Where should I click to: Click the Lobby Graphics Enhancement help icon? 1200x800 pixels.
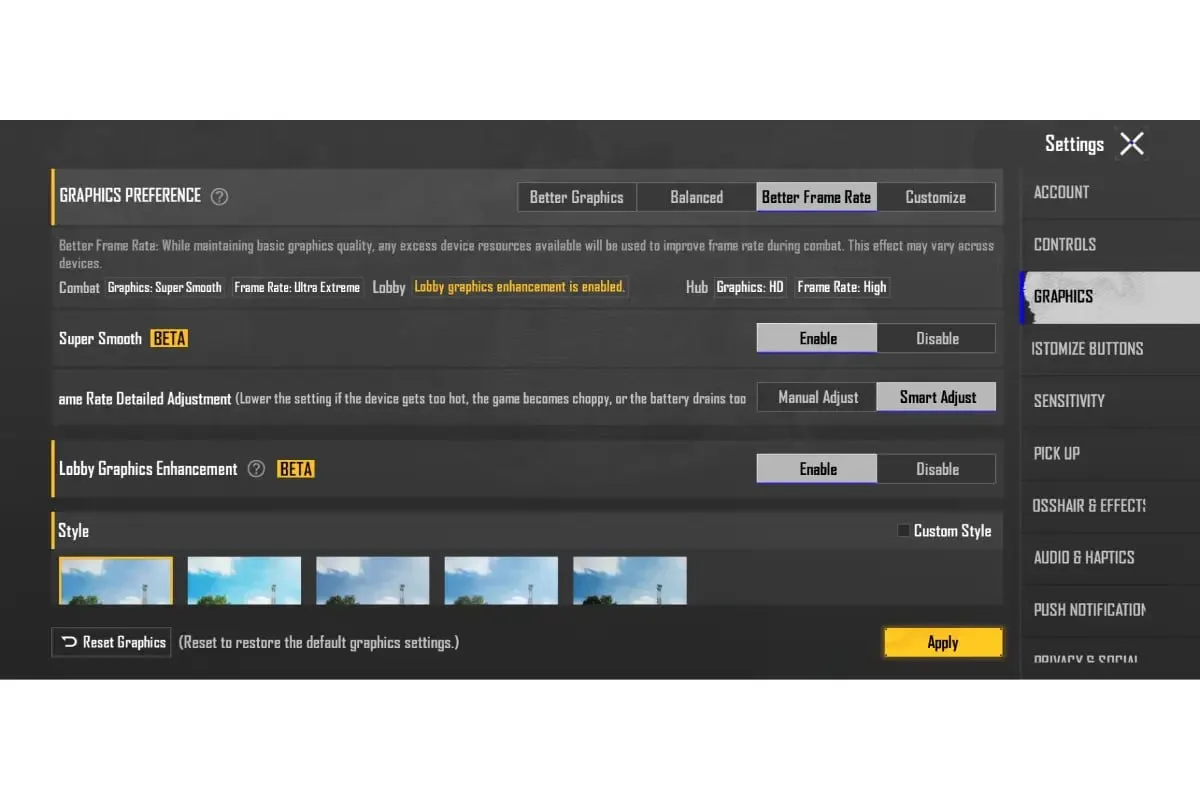click(256, 469)
